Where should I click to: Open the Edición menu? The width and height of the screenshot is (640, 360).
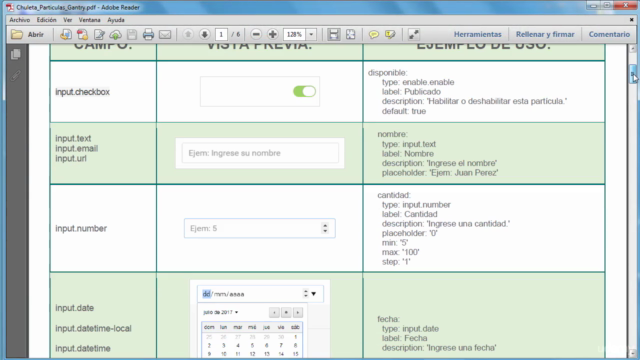(47, 20)
